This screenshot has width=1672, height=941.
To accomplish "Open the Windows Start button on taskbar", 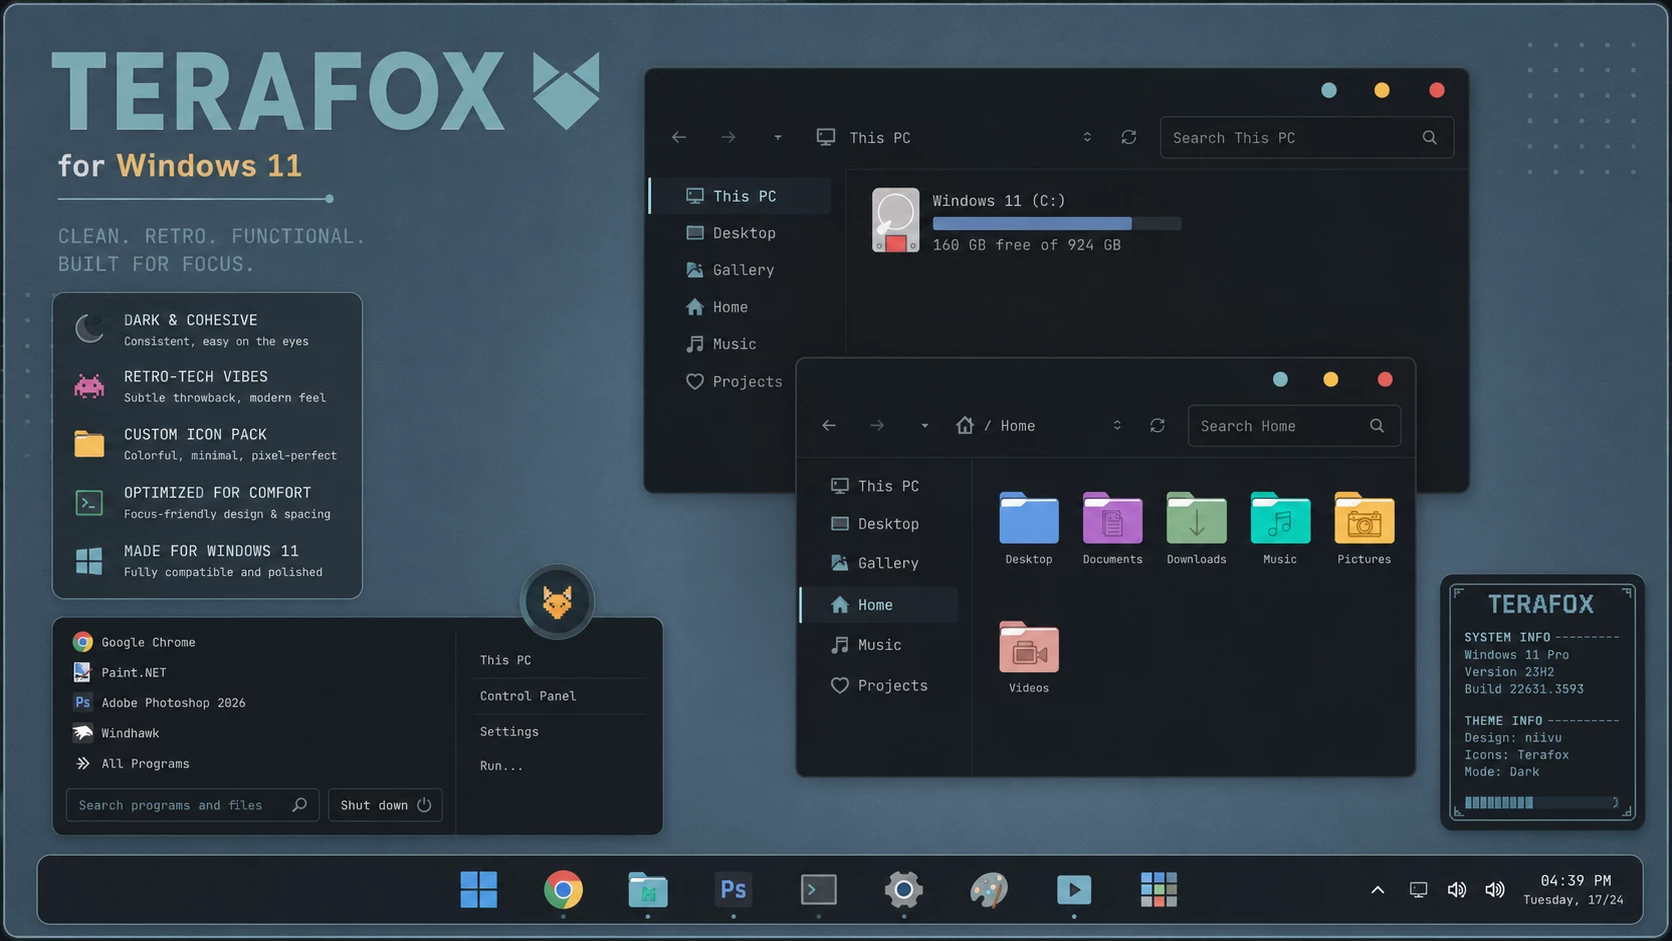I will coord(478,889).
